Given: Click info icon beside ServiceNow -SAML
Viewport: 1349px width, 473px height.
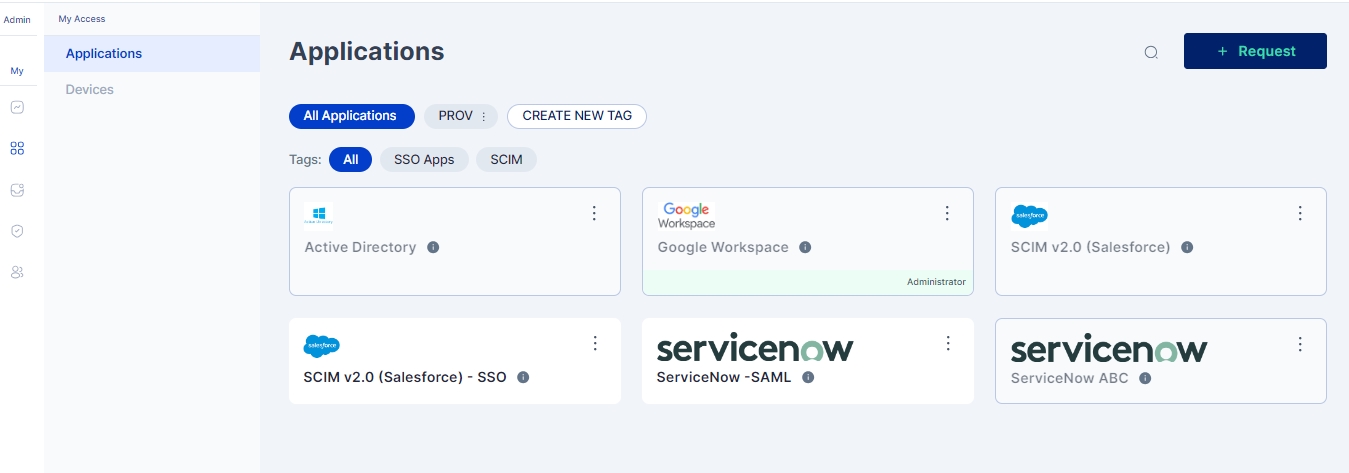Looking at the screenshot, I should [x=808, y=377].
